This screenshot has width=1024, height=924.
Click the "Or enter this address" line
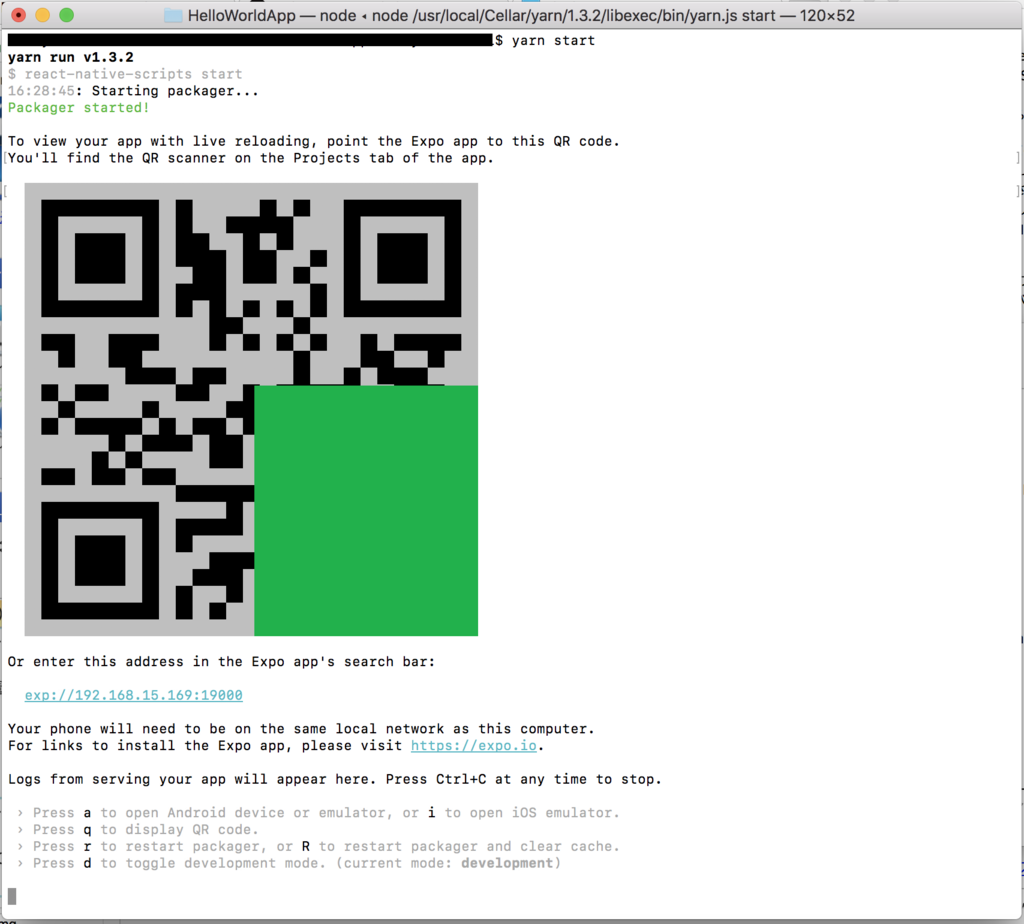(221, 661)
